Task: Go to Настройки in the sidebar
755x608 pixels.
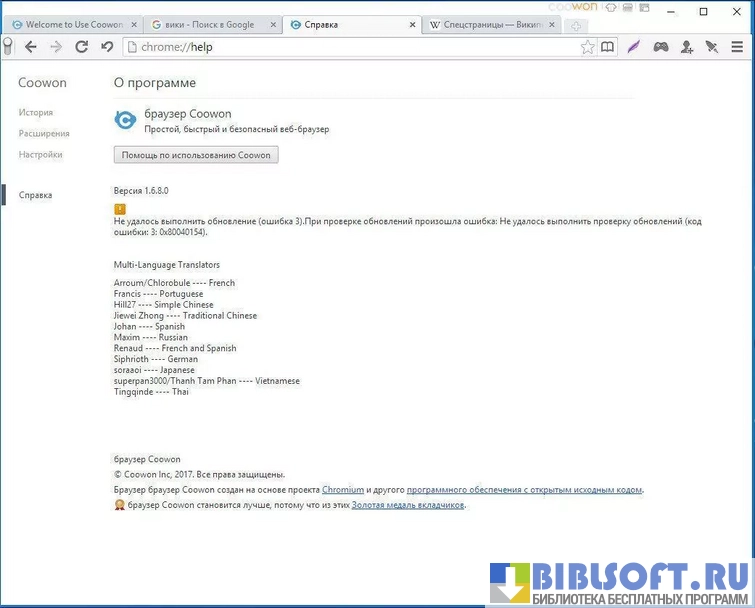Action: click(41, 155)
